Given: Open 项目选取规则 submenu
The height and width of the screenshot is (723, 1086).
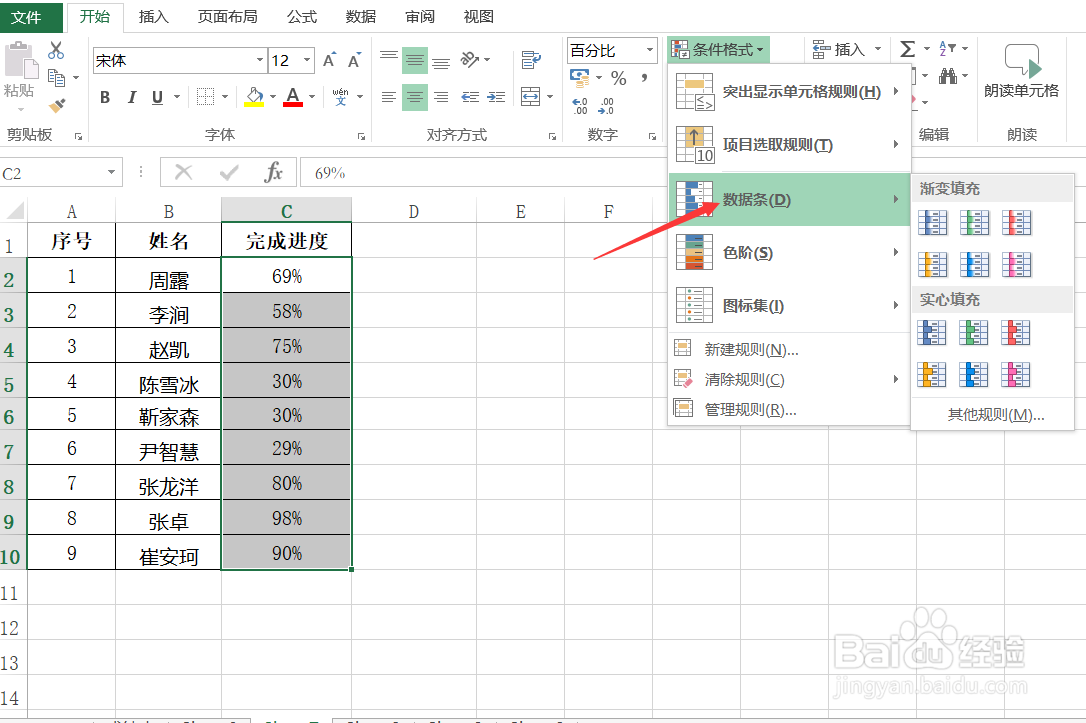Looking at the screenshot, I should [789, 145].
